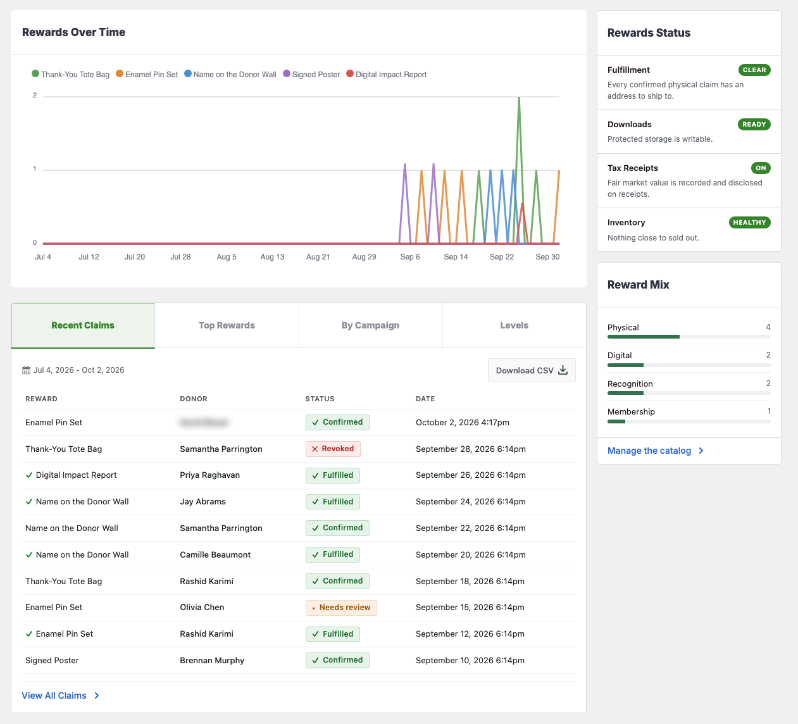This screenshot has width=798, height=724.
Task: Click checkmark beside Camille Beaumont's Donor Wall reward
Action: coord(29,555)
